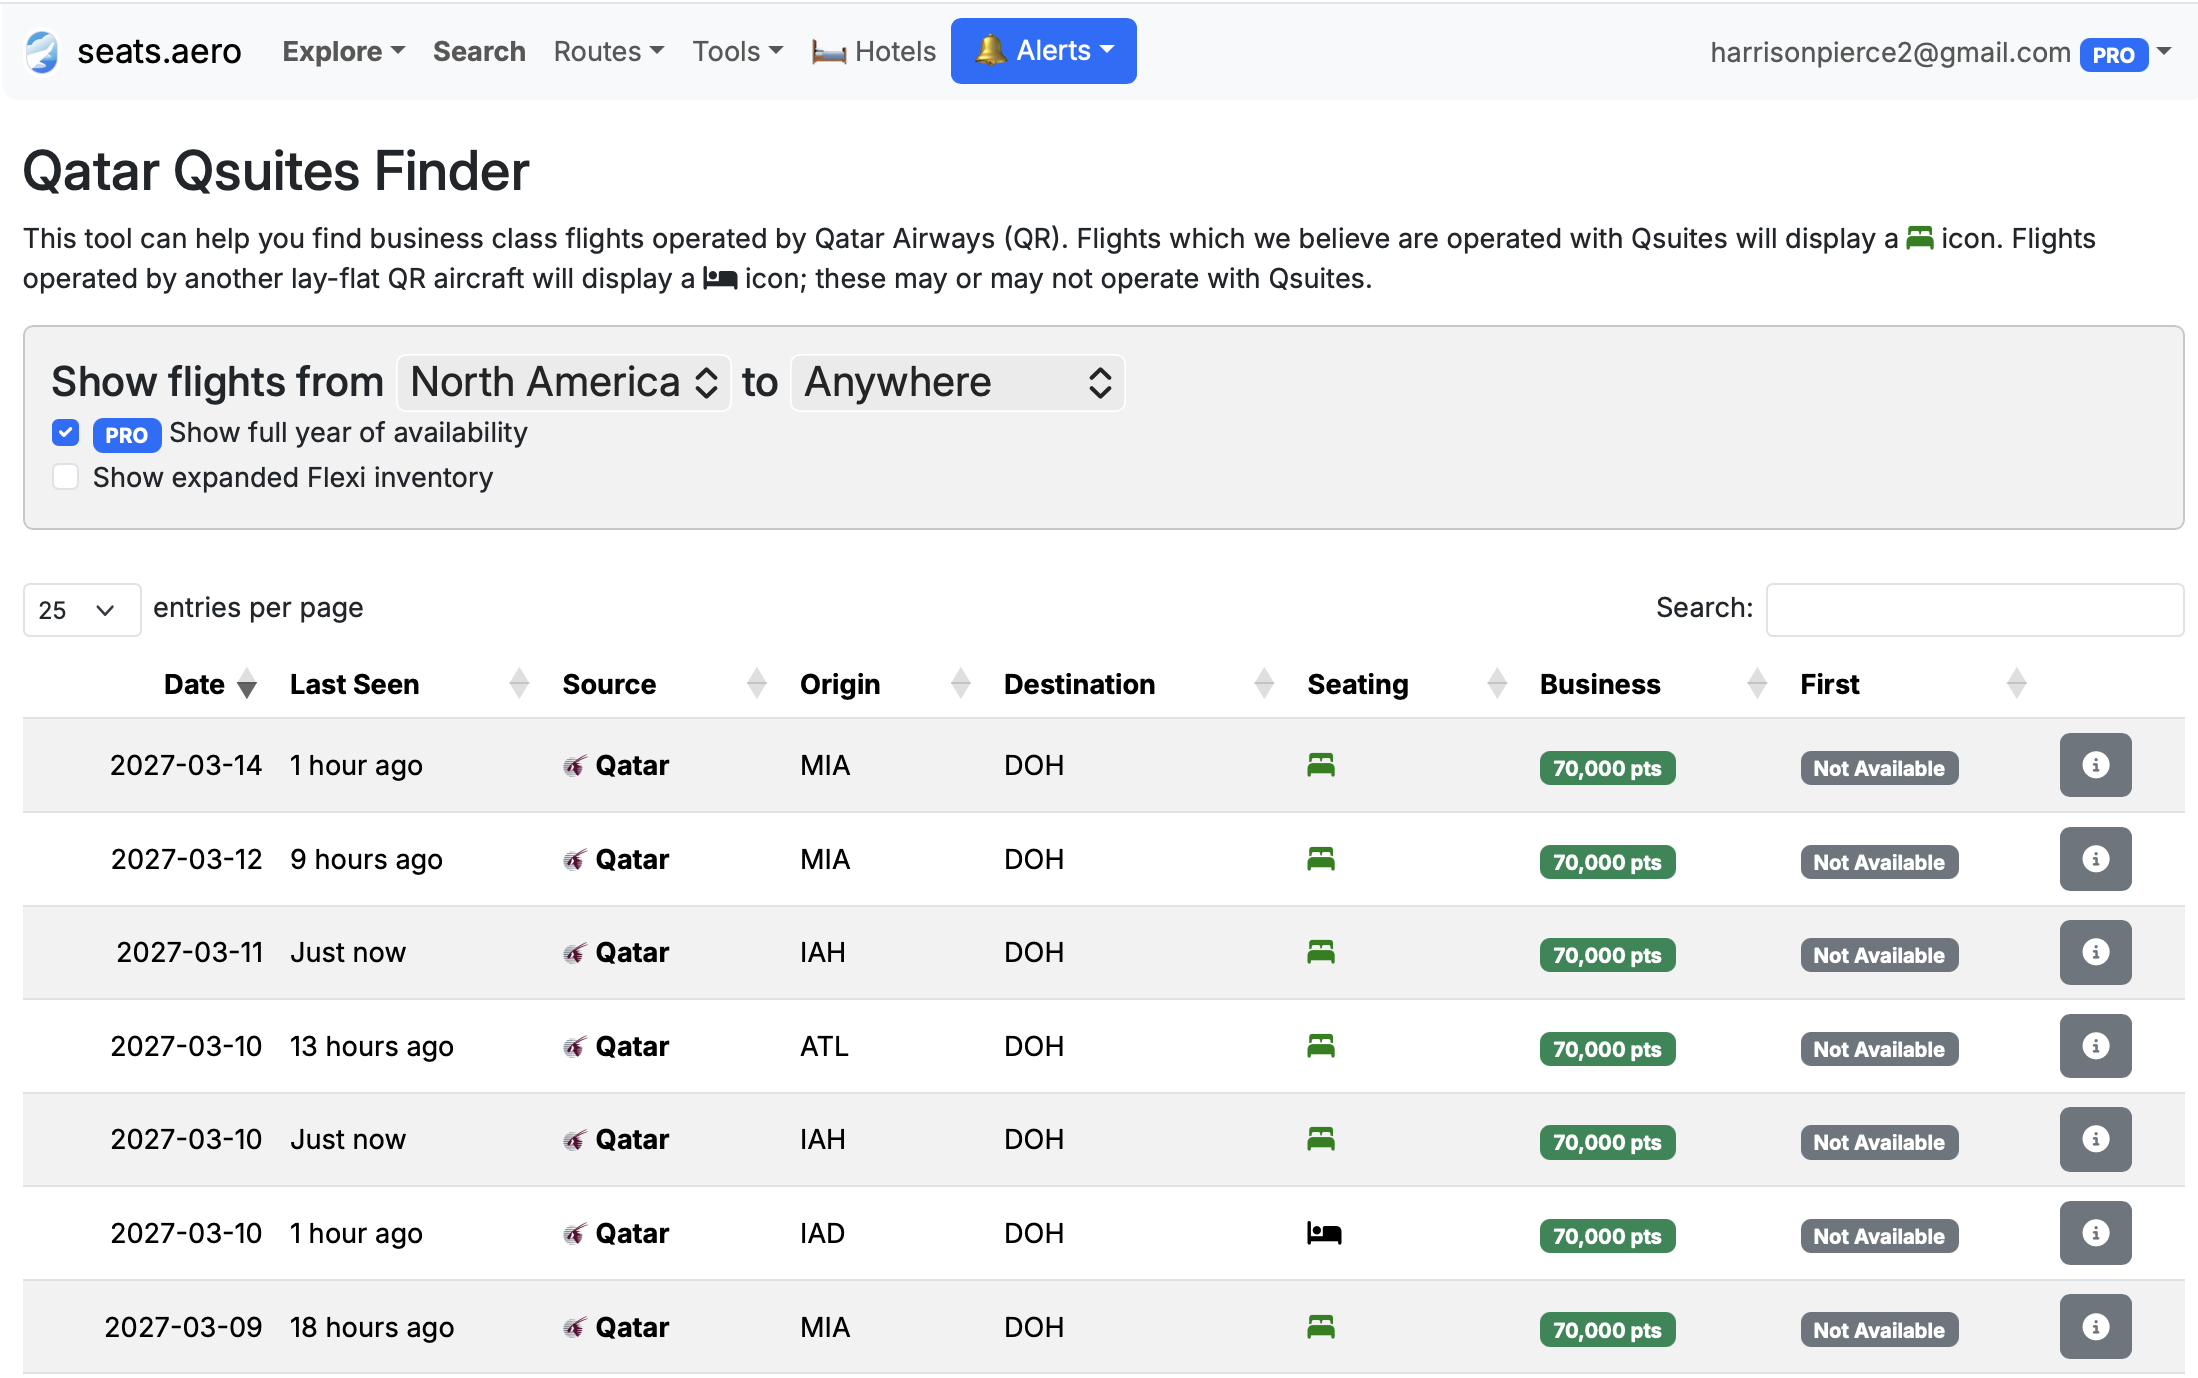Screen dimensions: 2198x1378
Task: Expand the Tools menu
Action: click(738, 51)
